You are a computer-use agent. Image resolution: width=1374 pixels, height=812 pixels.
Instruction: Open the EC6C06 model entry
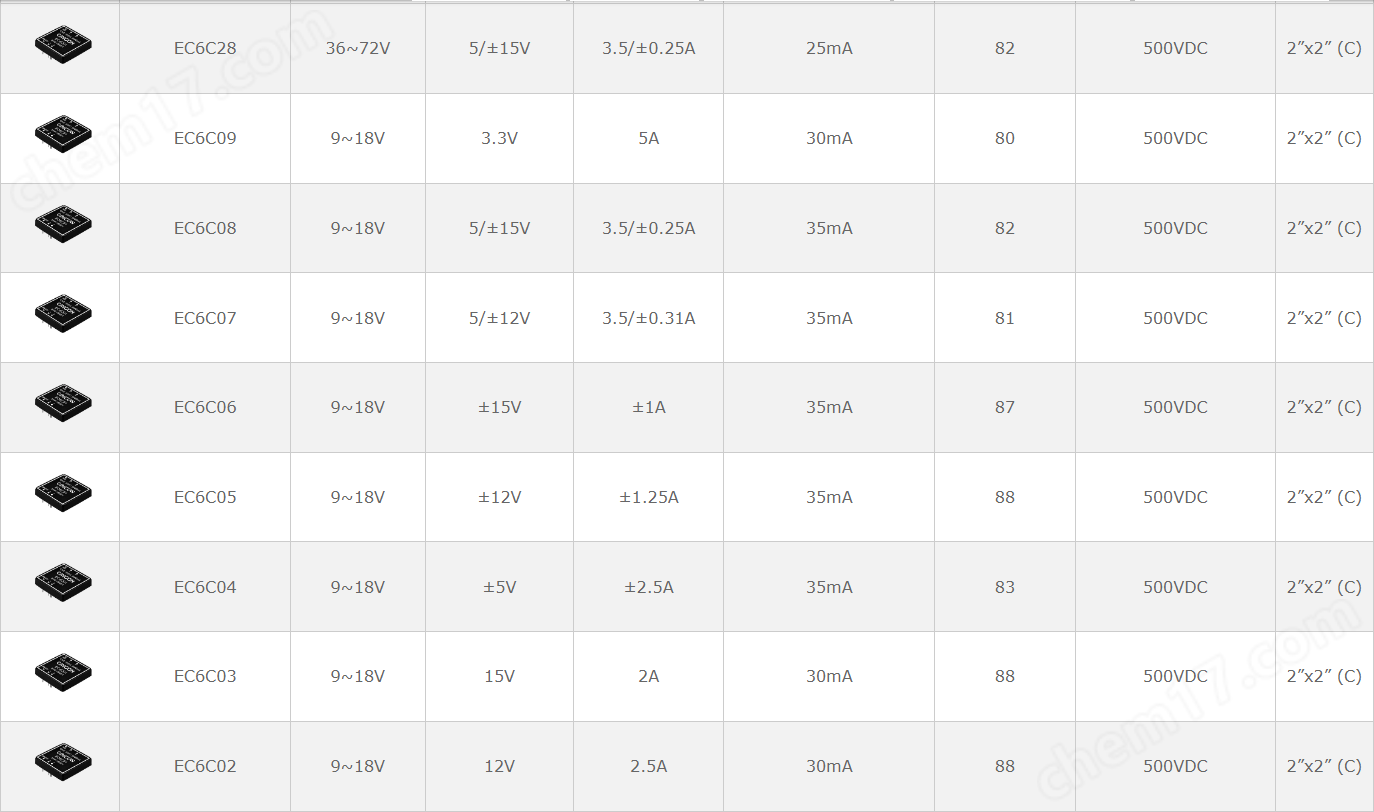205,407
